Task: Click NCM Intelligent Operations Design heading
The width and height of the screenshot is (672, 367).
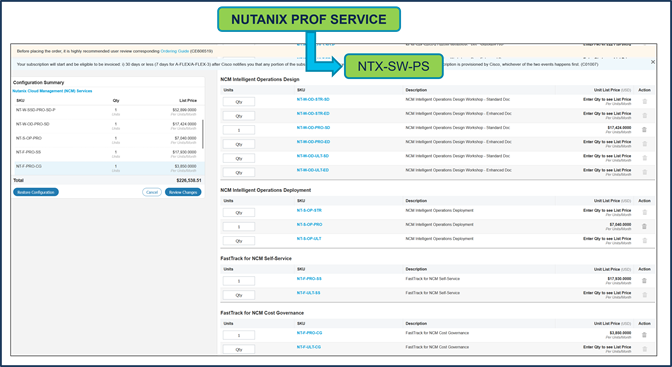Action: pos(260,79)
